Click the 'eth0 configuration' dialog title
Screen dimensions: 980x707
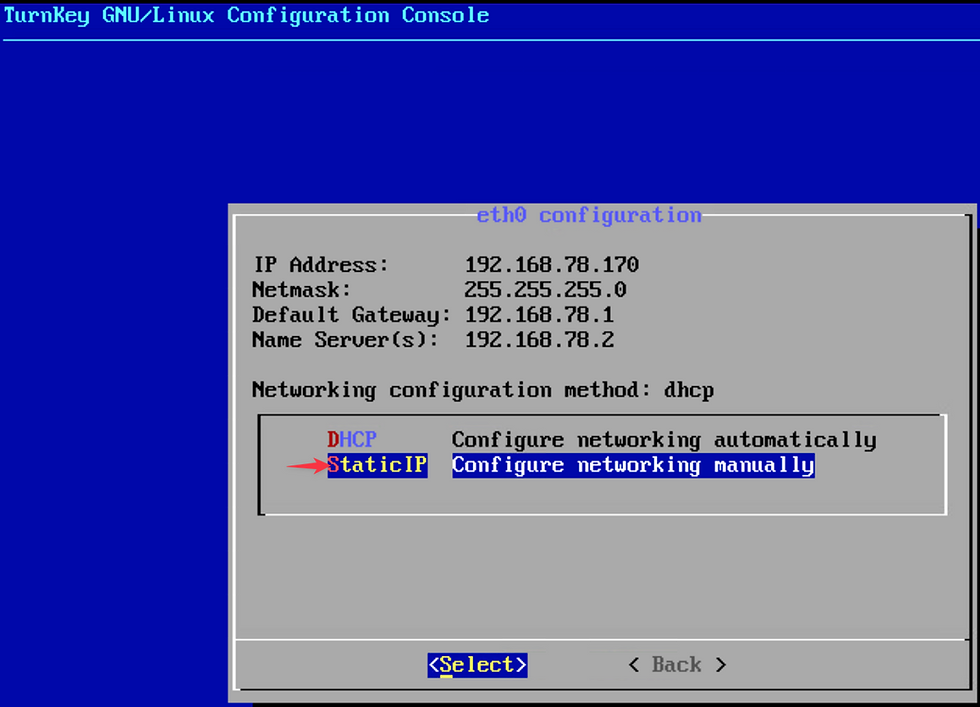[589, 215]
